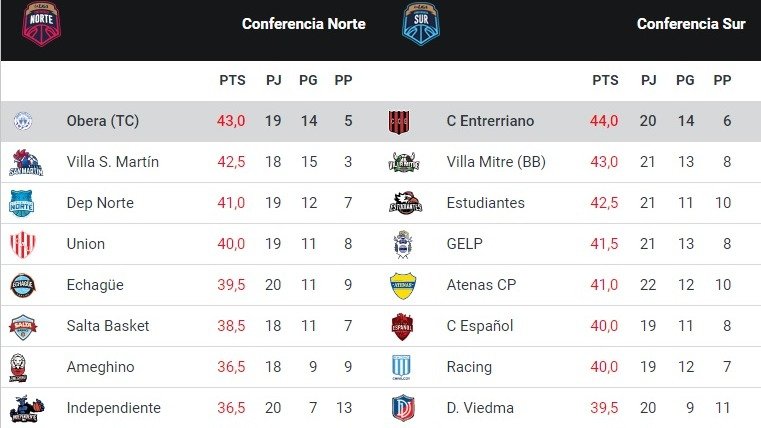Click the Atenas CP yellow shield logo
The height and width of the screenshot is (428, 761).
[x=403, y=285]
